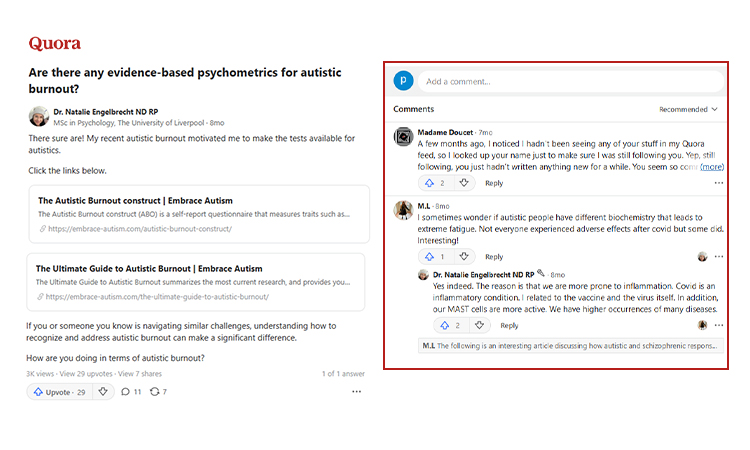This screenshot has width=750, height=450.
Task: Click the Add a comment field
Action: click(x=571, y=81)
